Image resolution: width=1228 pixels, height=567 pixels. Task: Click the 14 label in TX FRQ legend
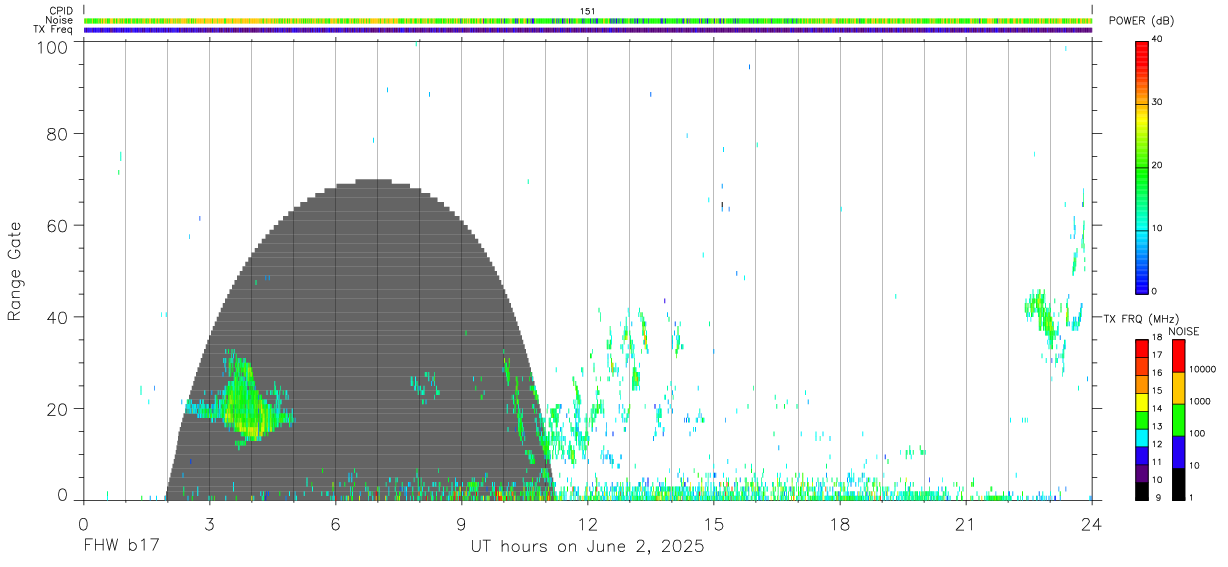1157,408
